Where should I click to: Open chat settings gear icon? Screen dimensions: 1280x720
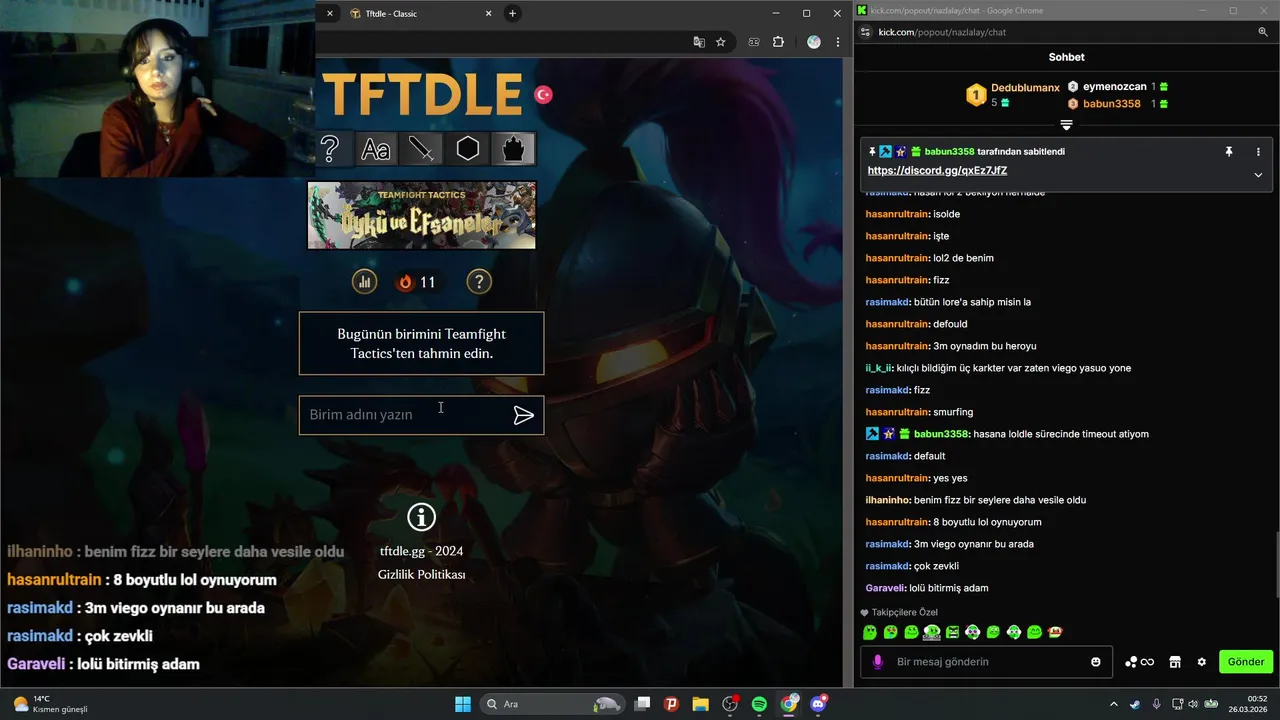(x=1202, y=662)
